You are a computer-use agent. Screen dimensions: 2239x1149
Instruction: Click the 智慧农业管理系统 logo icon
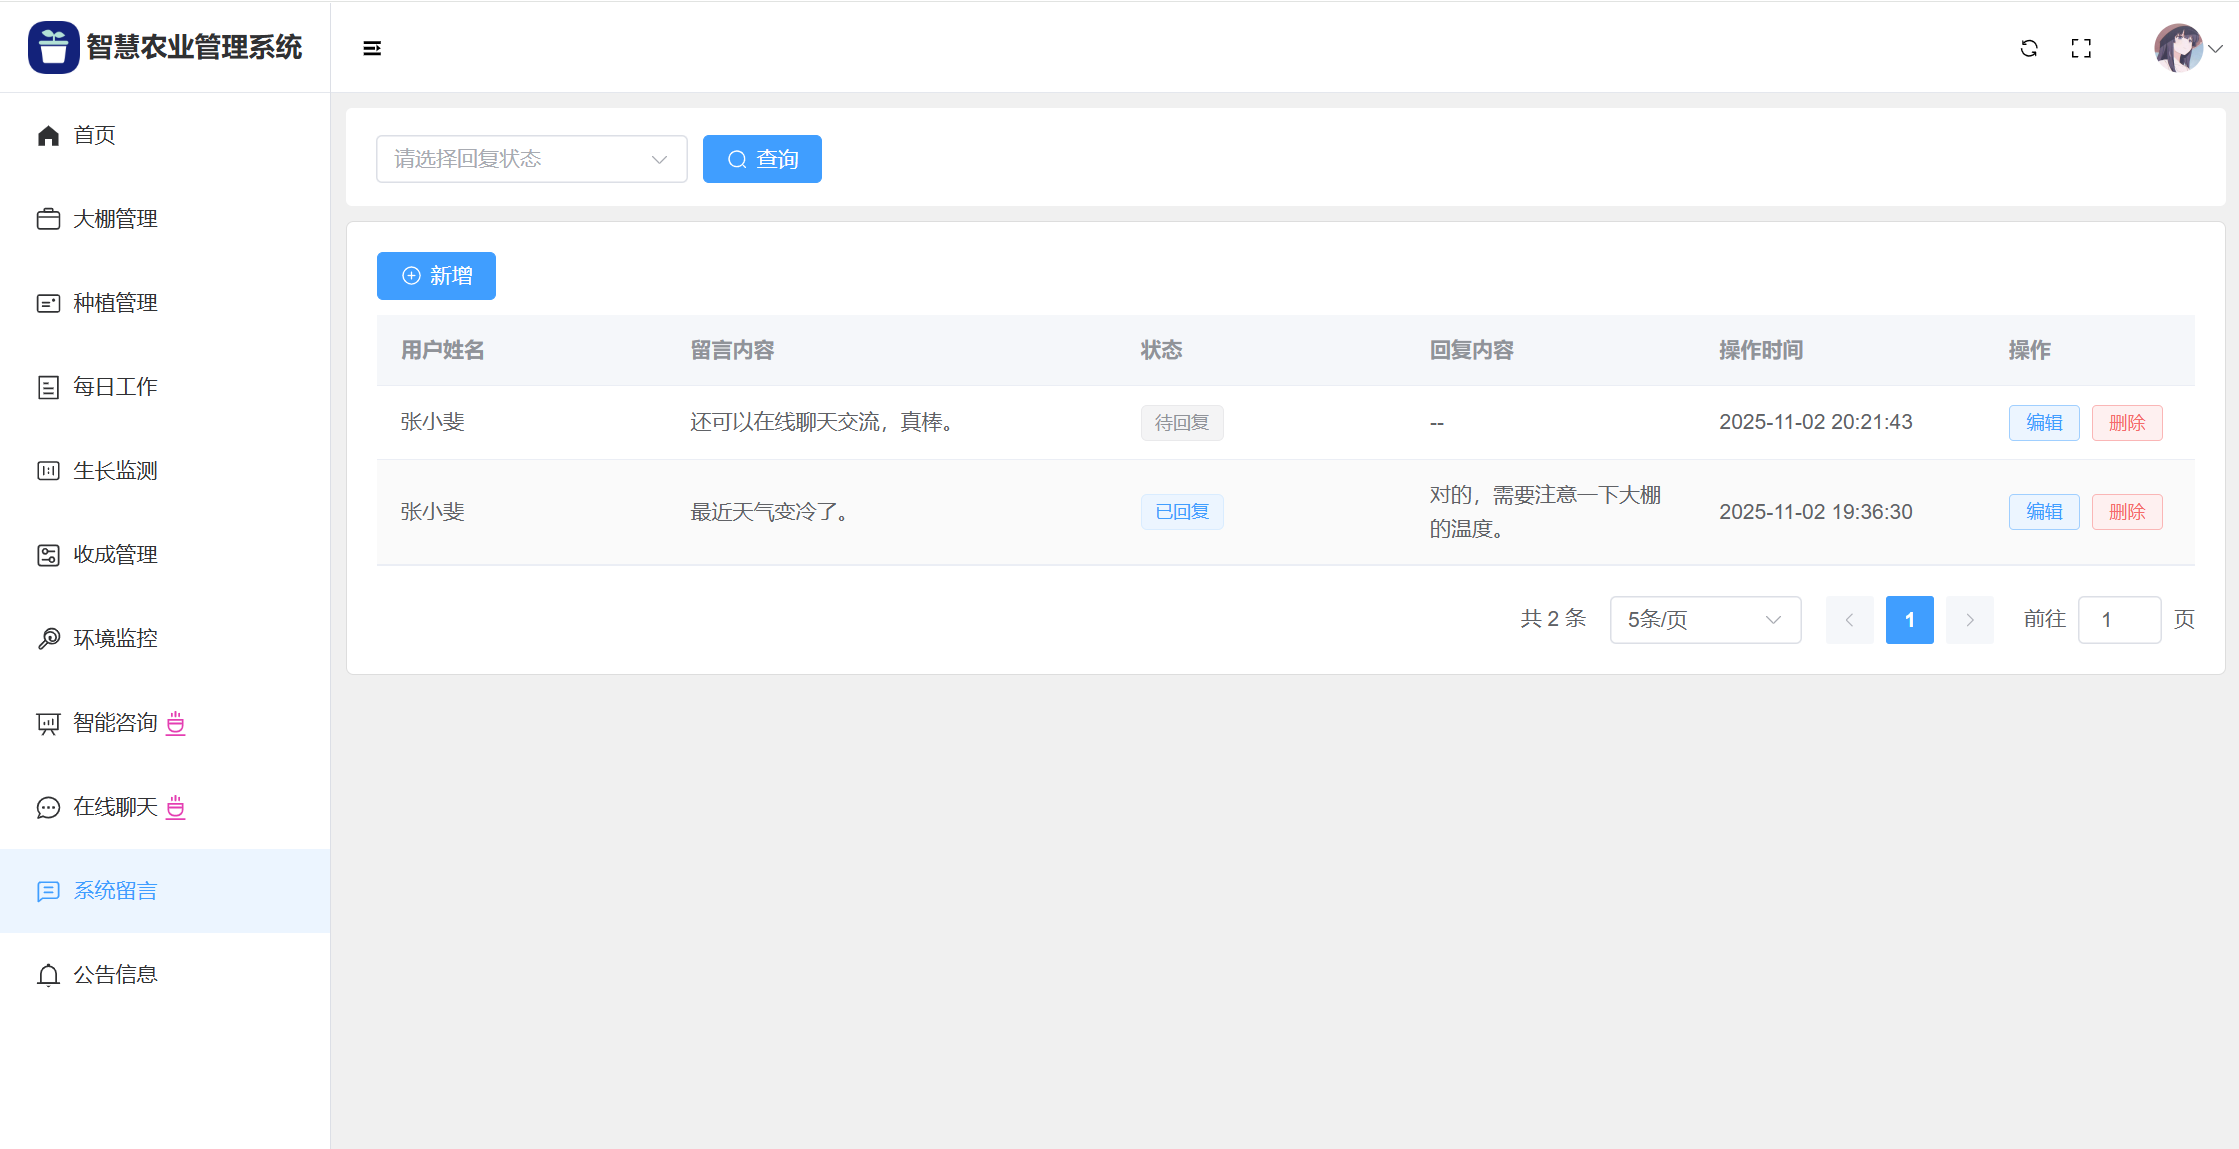click(x=53, y=47)
